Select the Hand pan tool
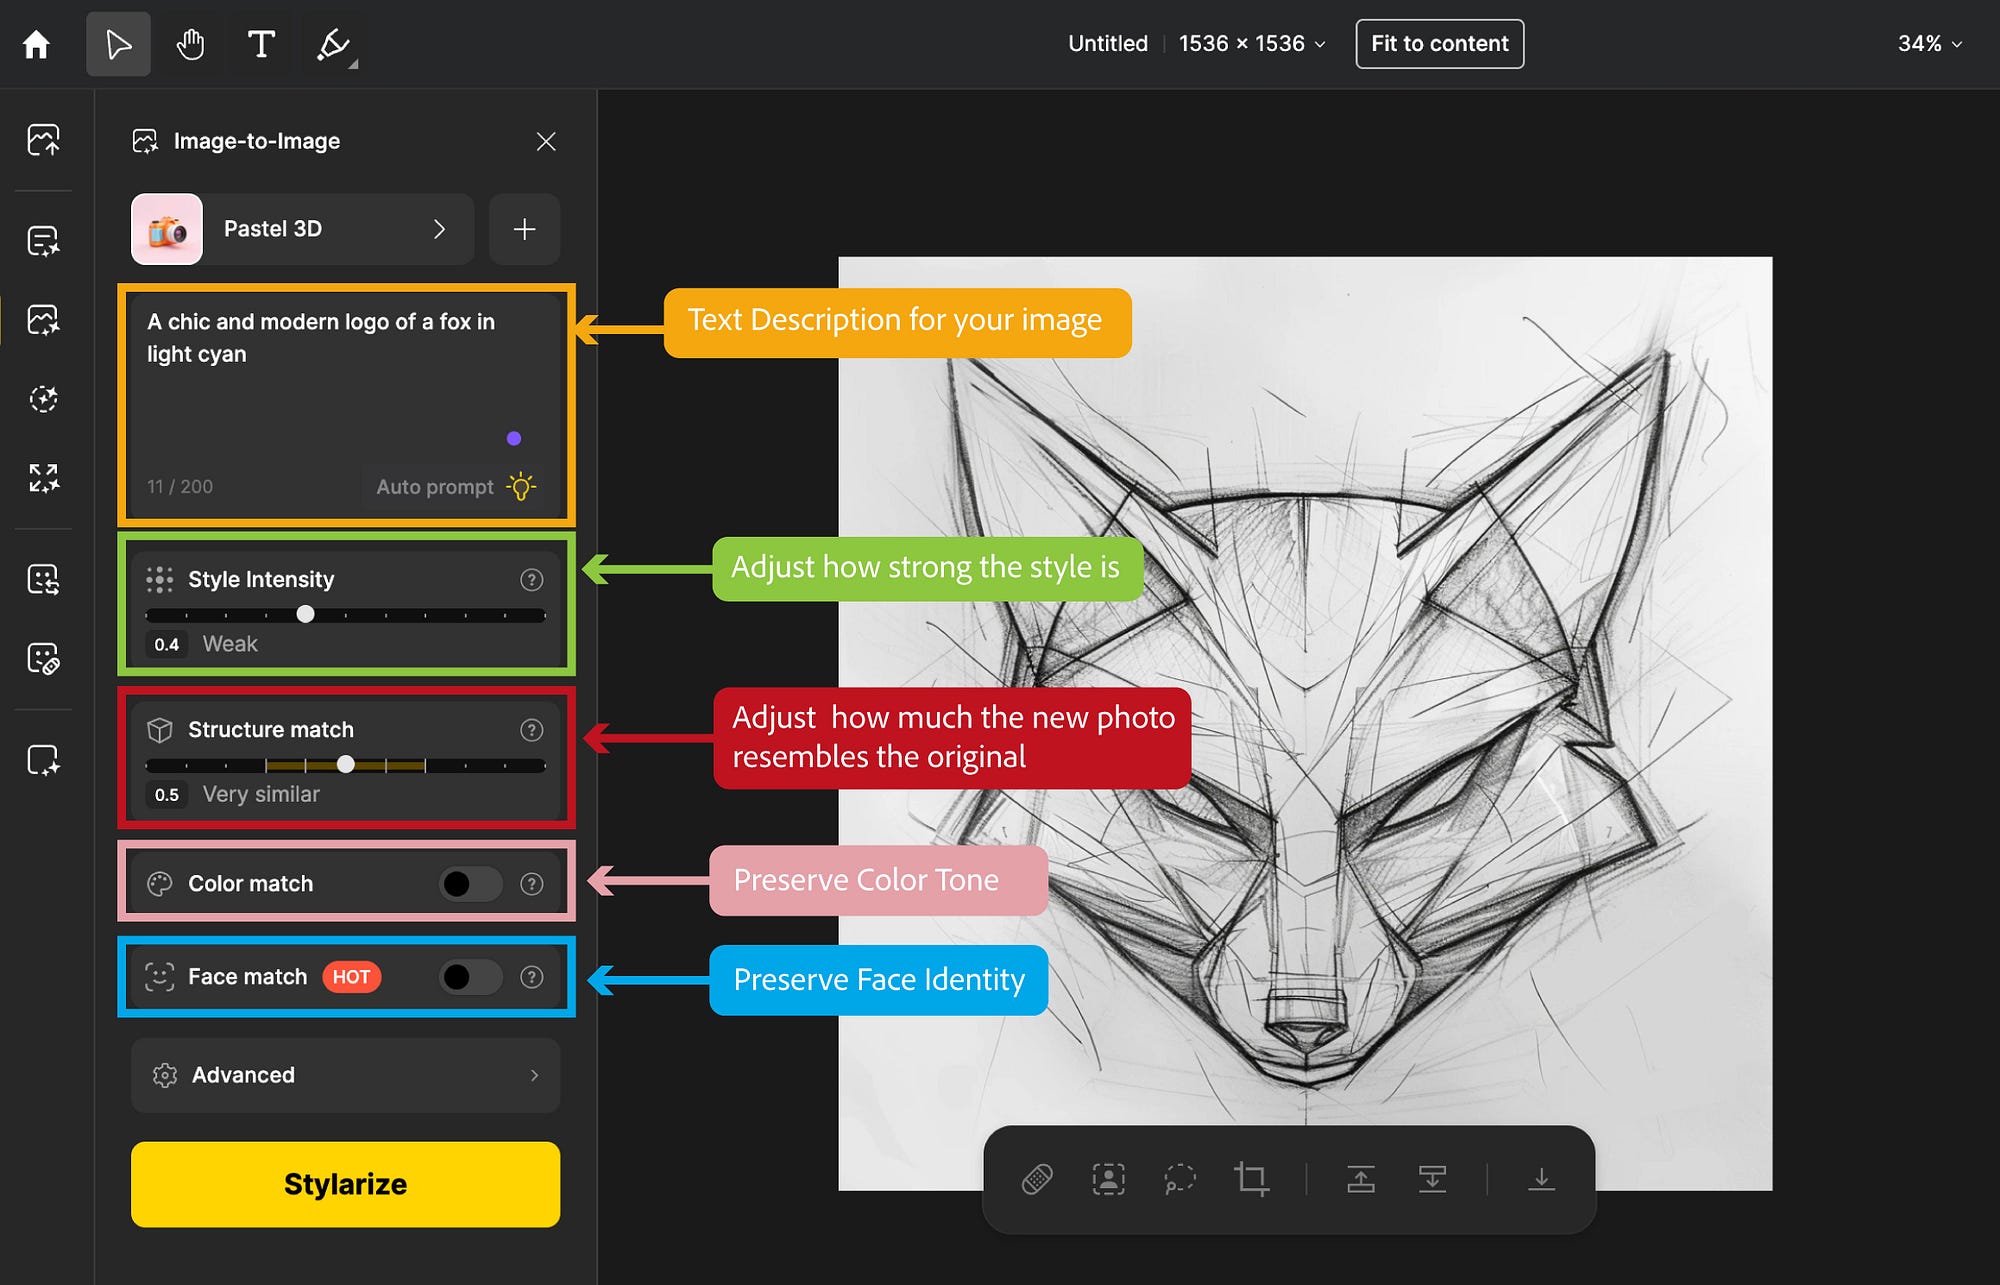2000x1285 pixels. [x=190, y=44]
